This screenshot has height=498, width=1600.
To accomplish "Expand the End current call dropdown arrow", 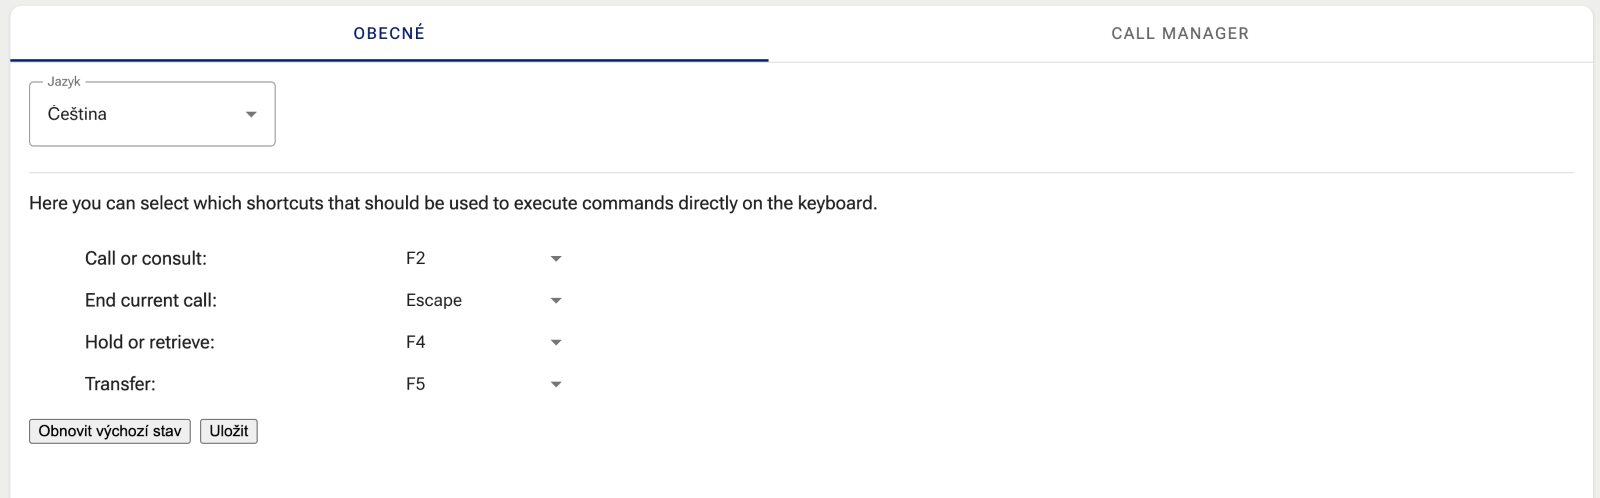I will point(556,301).
